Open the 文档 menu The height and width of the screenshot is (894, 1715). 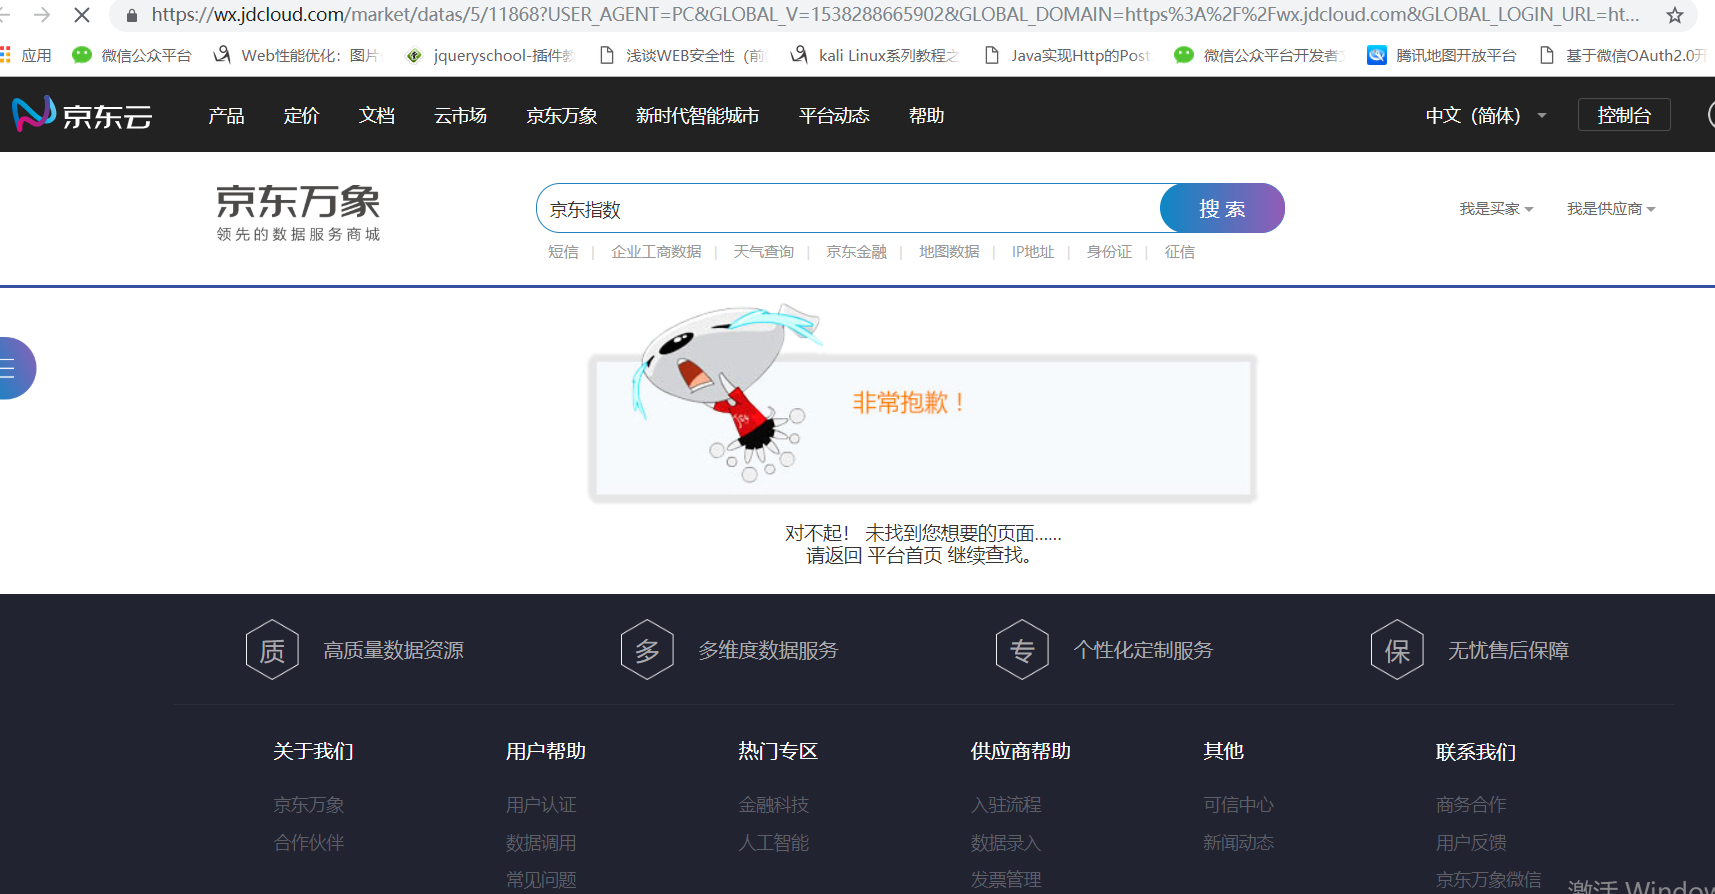377,115
